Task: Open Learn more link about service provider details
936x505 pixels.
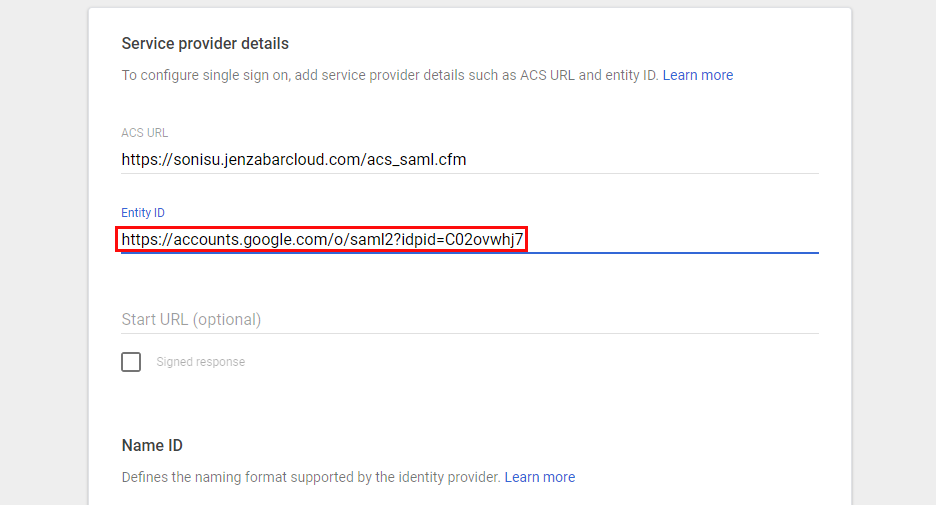Action: coord(697,75)
